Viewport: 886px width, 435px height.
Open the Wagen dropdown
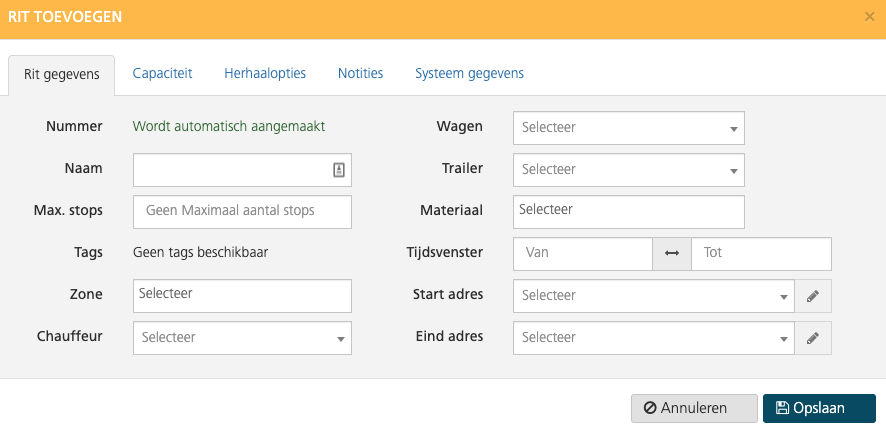coord(628,128)
